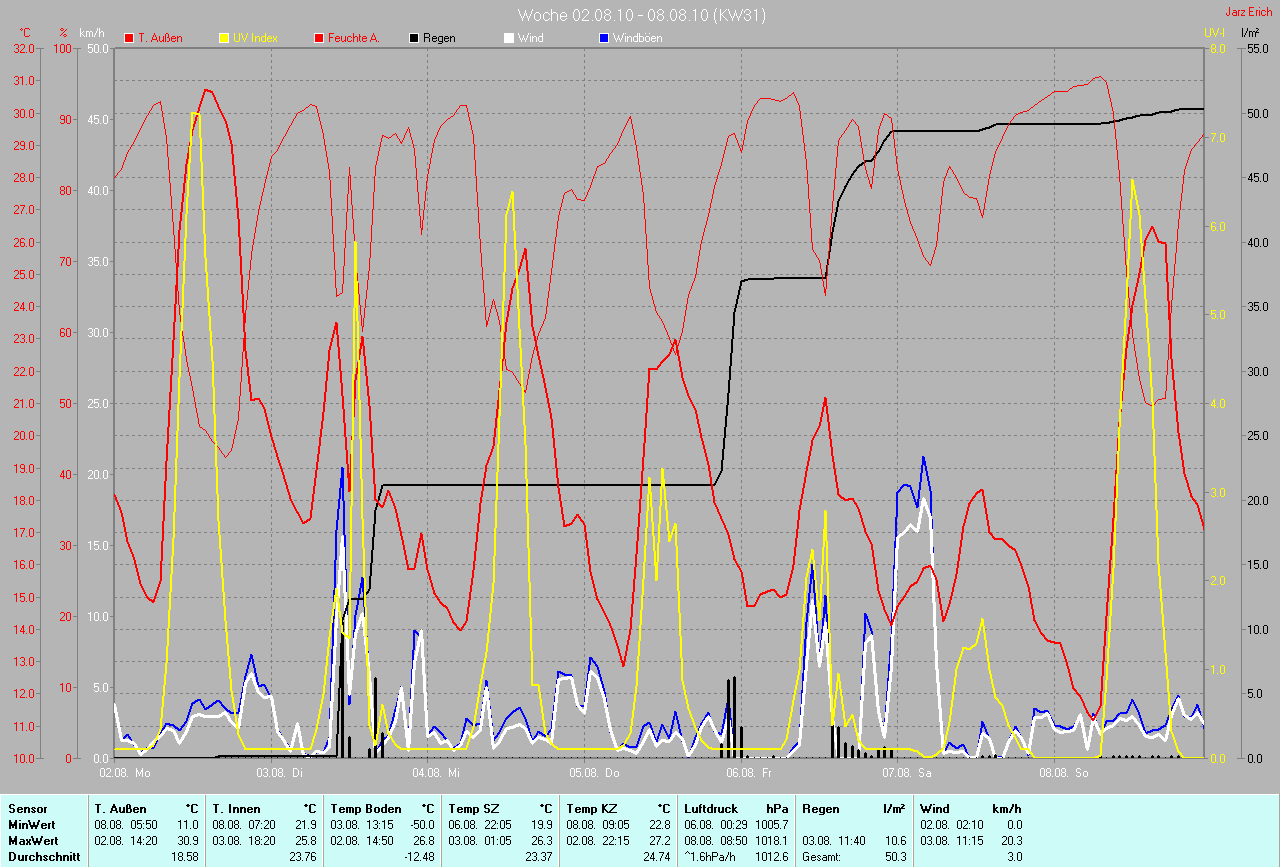Click the black Regen legend swatch
The image size is (1280, 867).
[x=415, y=38]
